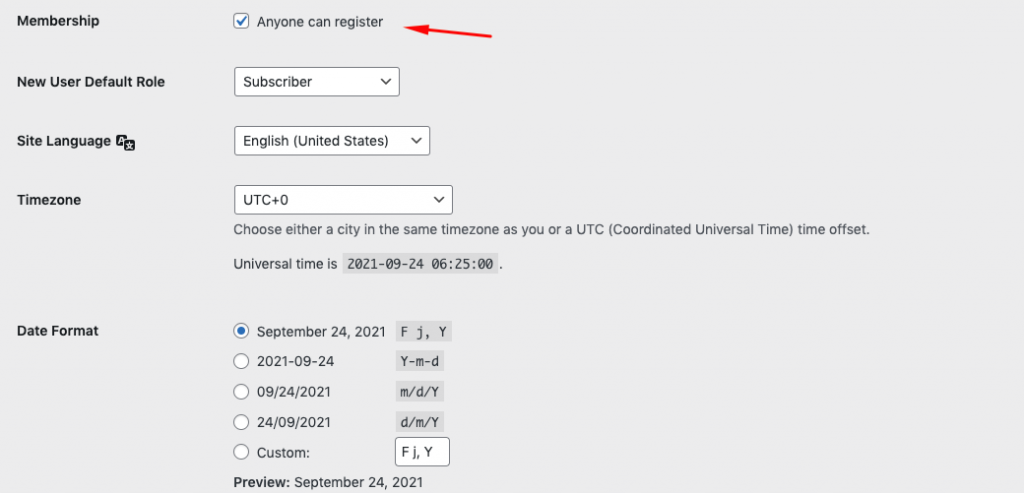The image size is (1024, 493).
Task: Click the Site Language translation icon
Action: pos(125,142)
